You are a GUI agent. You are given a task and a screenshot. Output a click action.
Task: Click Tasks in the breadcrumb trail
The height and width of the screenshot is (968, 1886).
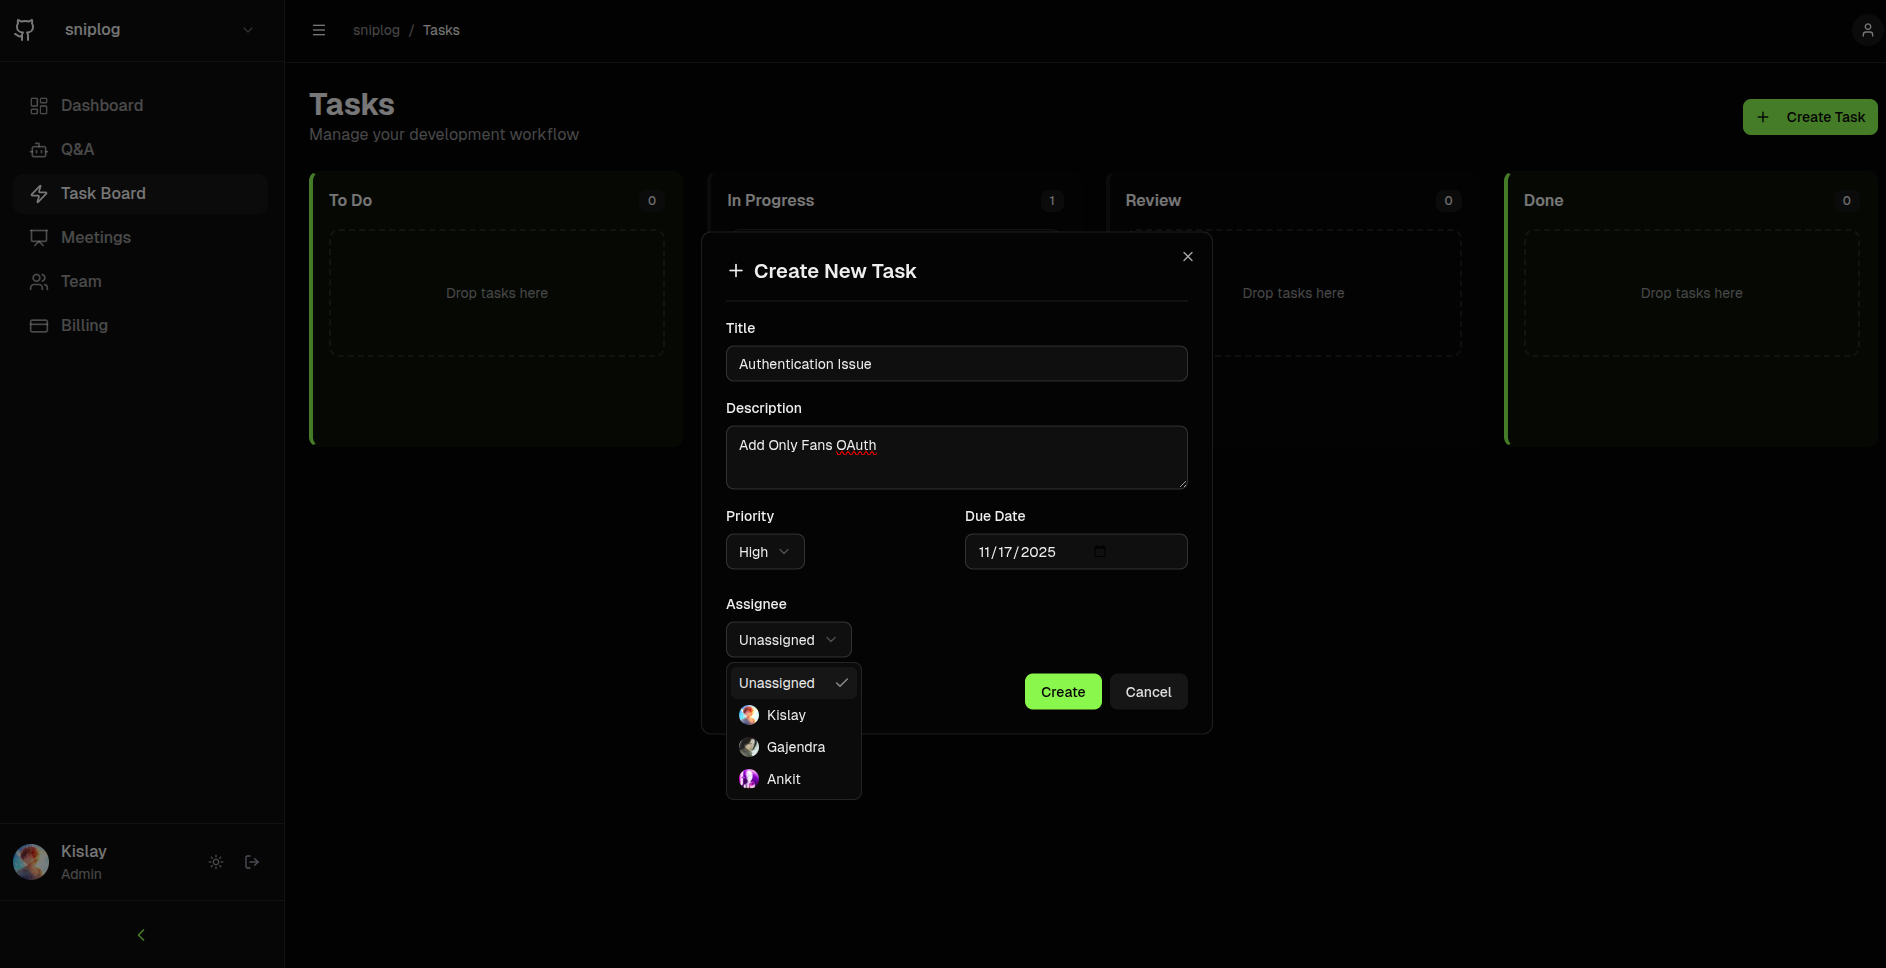441,30
